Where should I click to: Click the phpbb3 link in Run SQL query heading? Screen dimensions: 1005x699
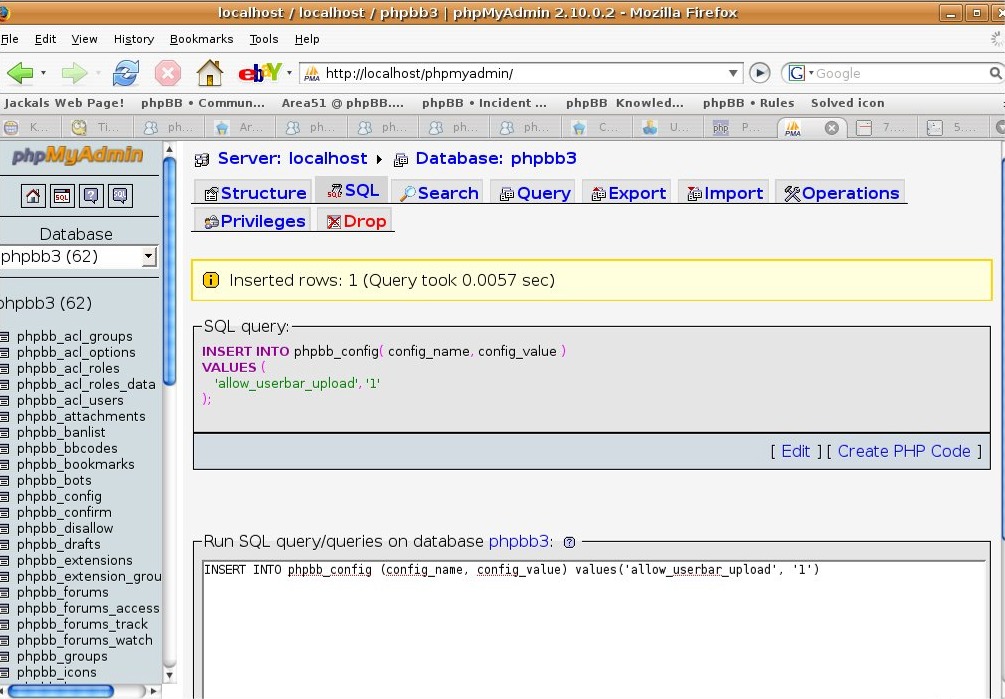point(519,541)
